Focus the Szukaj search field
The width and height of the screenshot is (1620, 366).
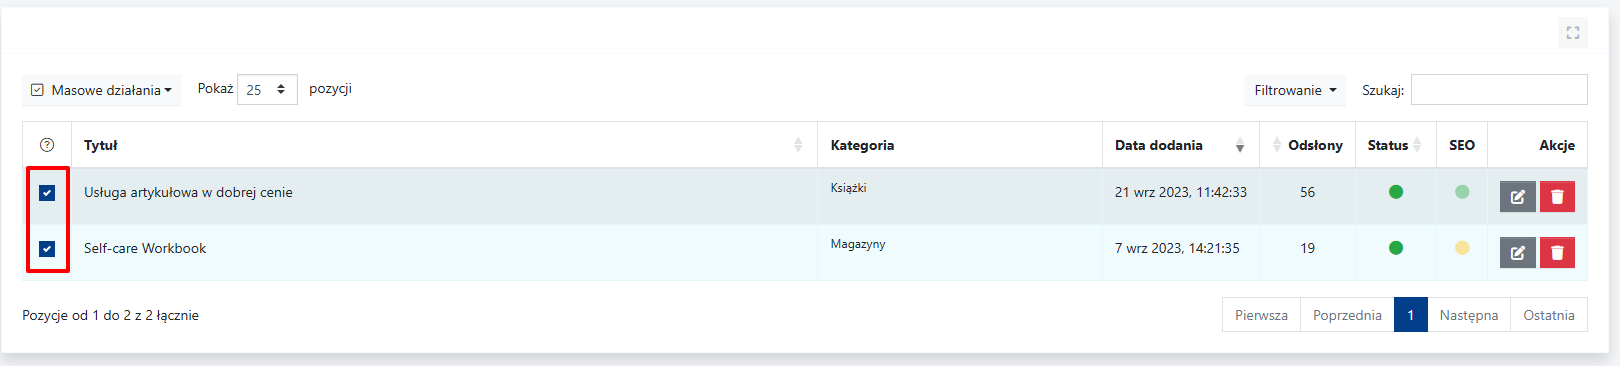pos(1499,89)
